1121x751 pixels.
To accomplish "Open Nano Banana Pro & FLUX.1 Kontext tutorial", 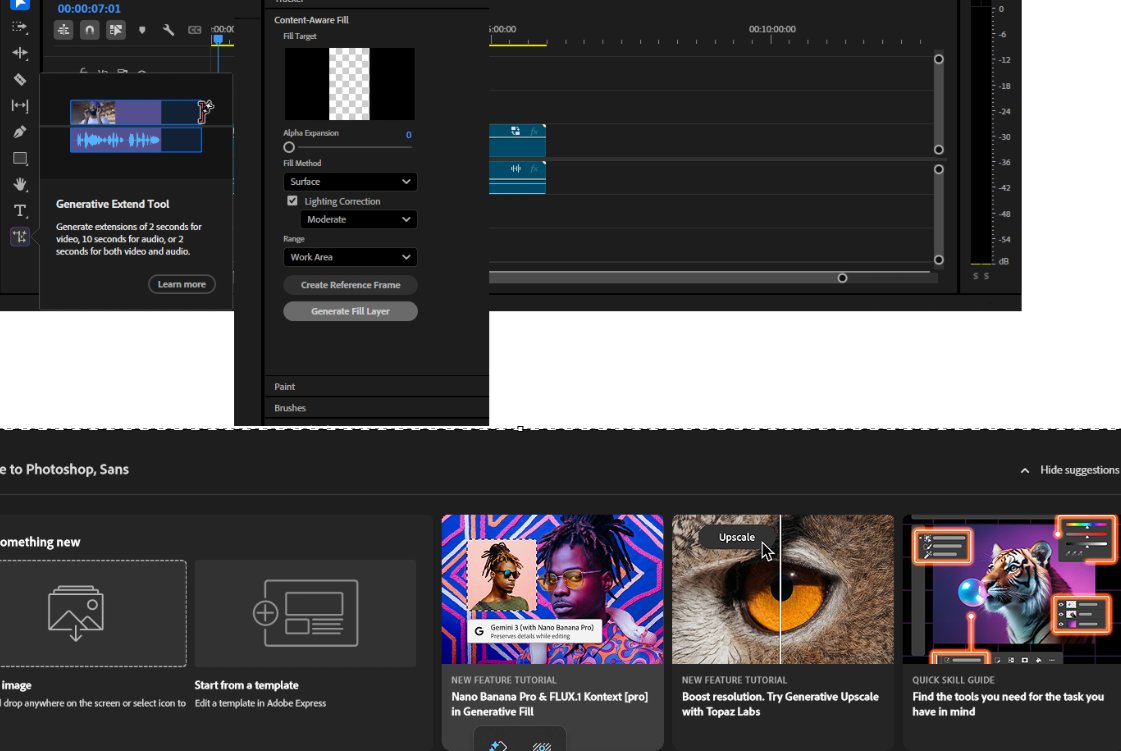I will [x=552, y=704].
